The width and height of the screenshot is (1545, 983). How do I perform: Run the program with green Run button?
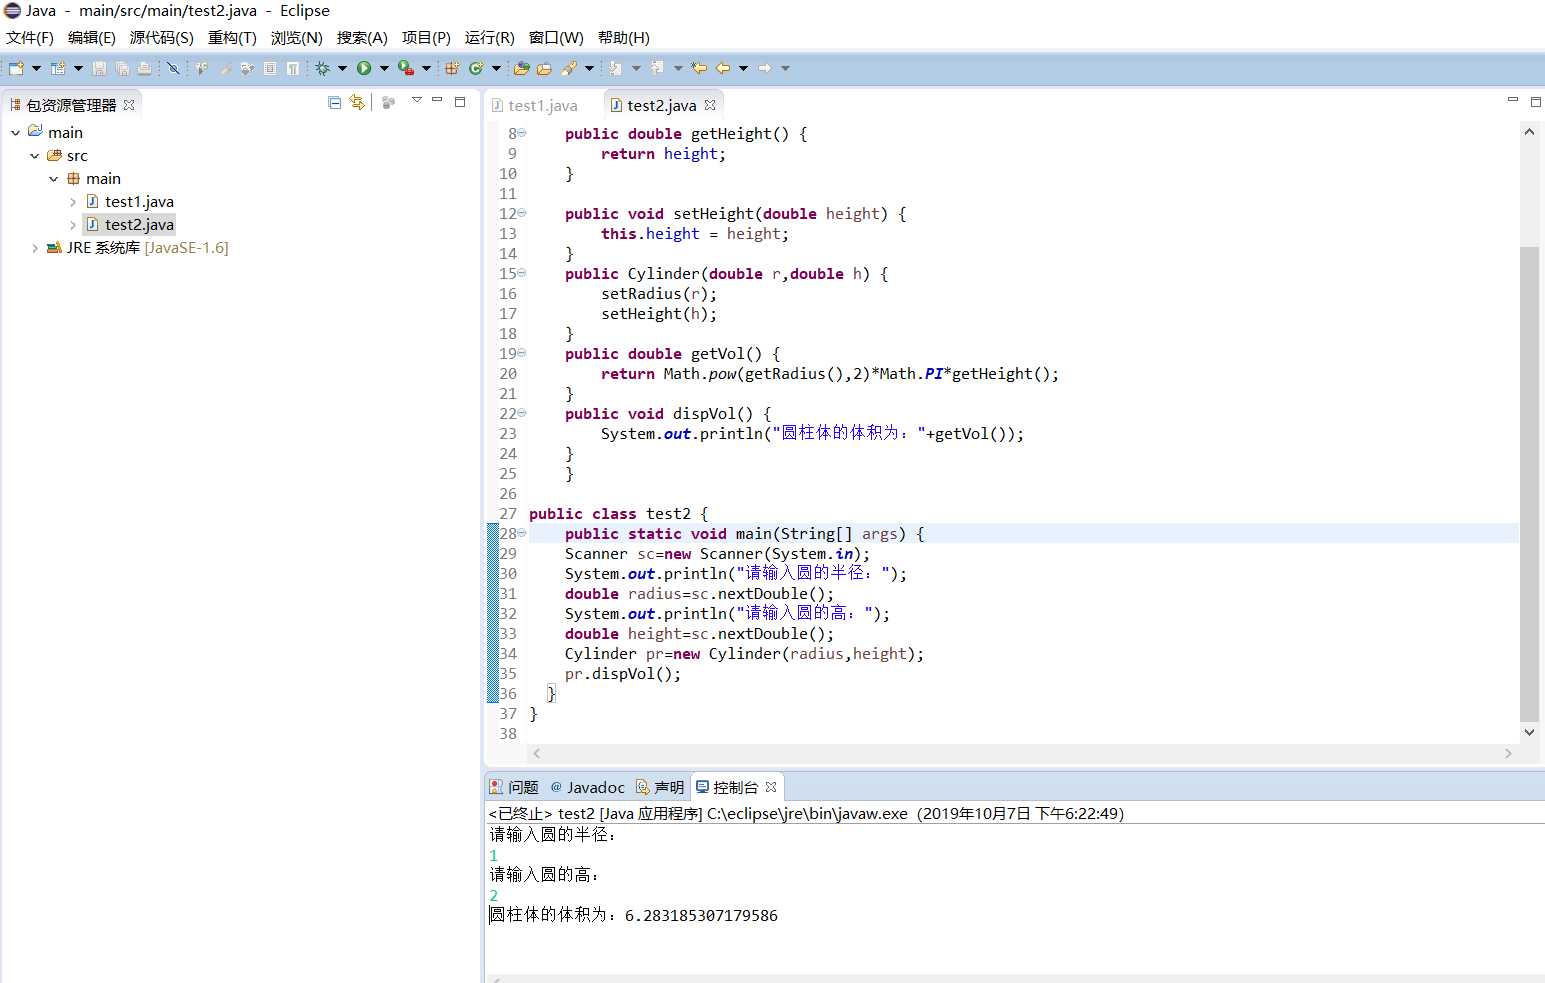(364, 68)
